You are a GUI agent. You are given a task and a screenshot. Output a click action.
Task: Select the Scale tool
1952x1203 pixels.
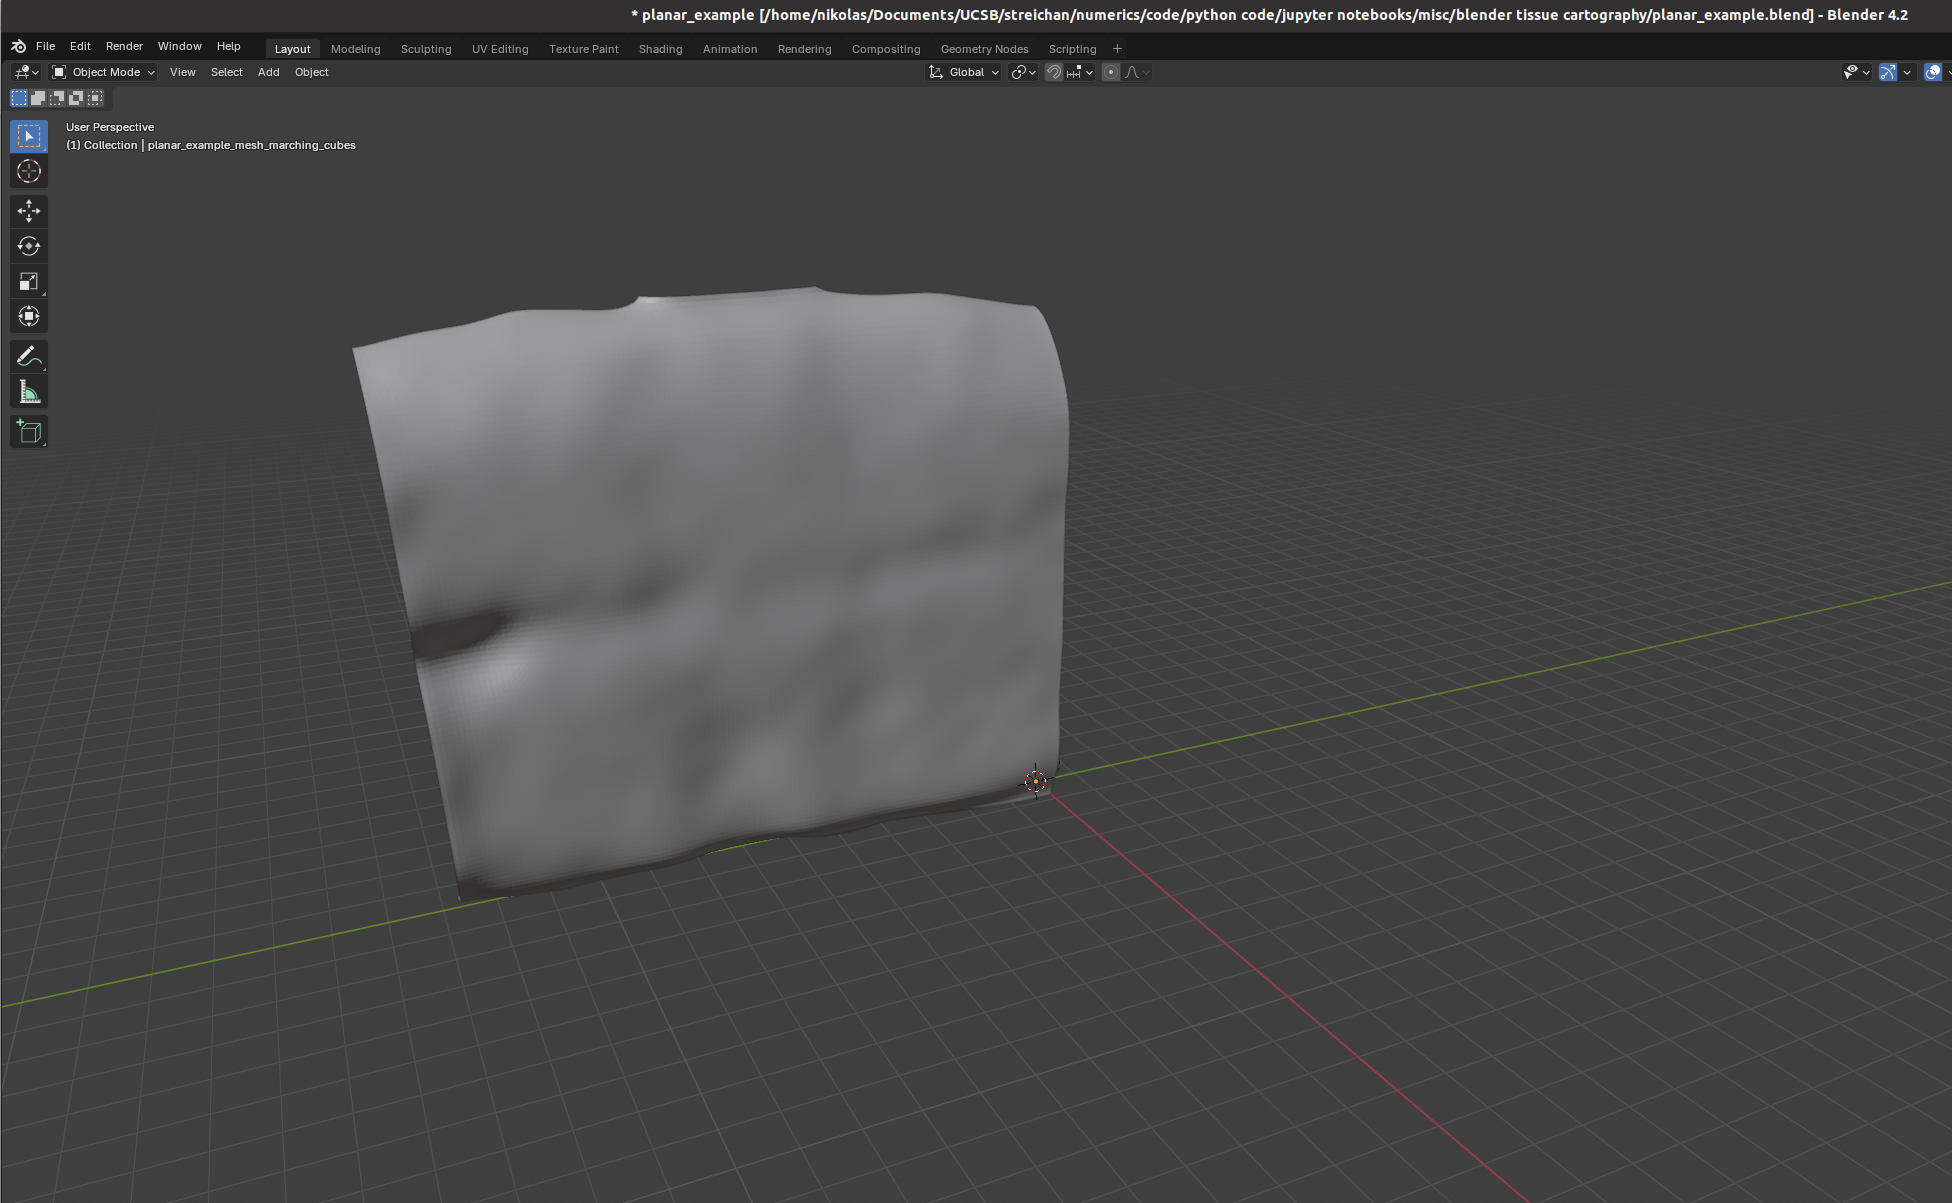[x=29, y=282]
